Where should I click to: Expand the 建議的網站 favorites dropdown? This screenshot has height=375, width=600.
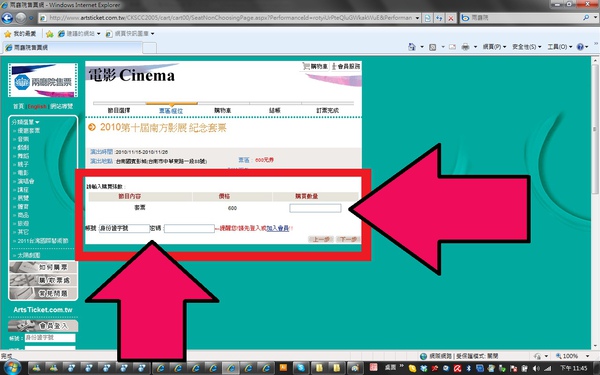[x=98, y=34]
